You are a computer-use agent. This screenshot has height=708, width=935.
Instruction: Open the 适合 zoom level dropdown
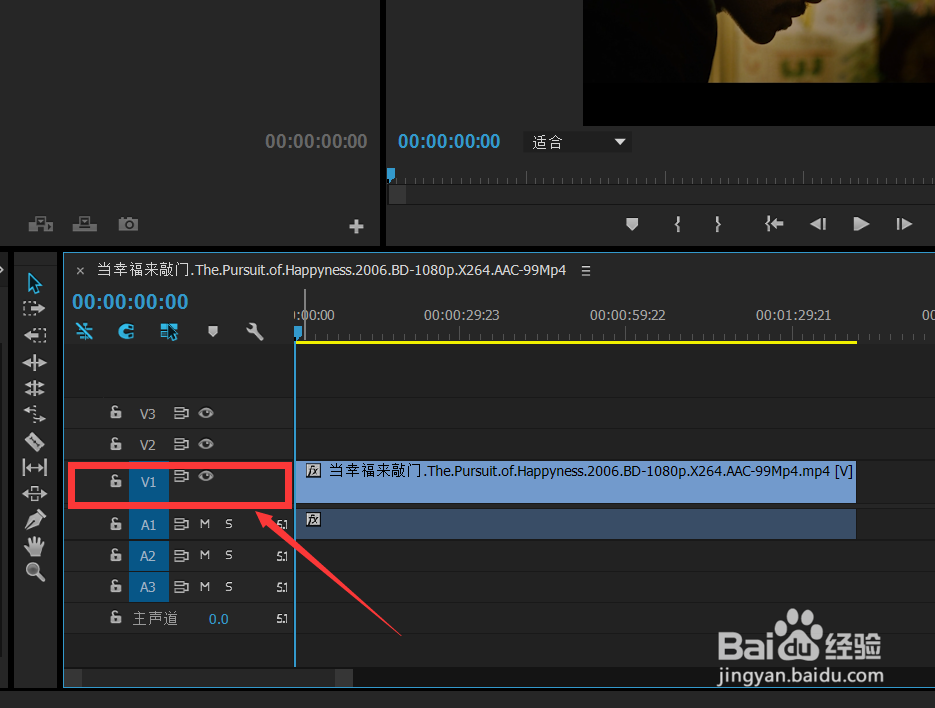577,142
